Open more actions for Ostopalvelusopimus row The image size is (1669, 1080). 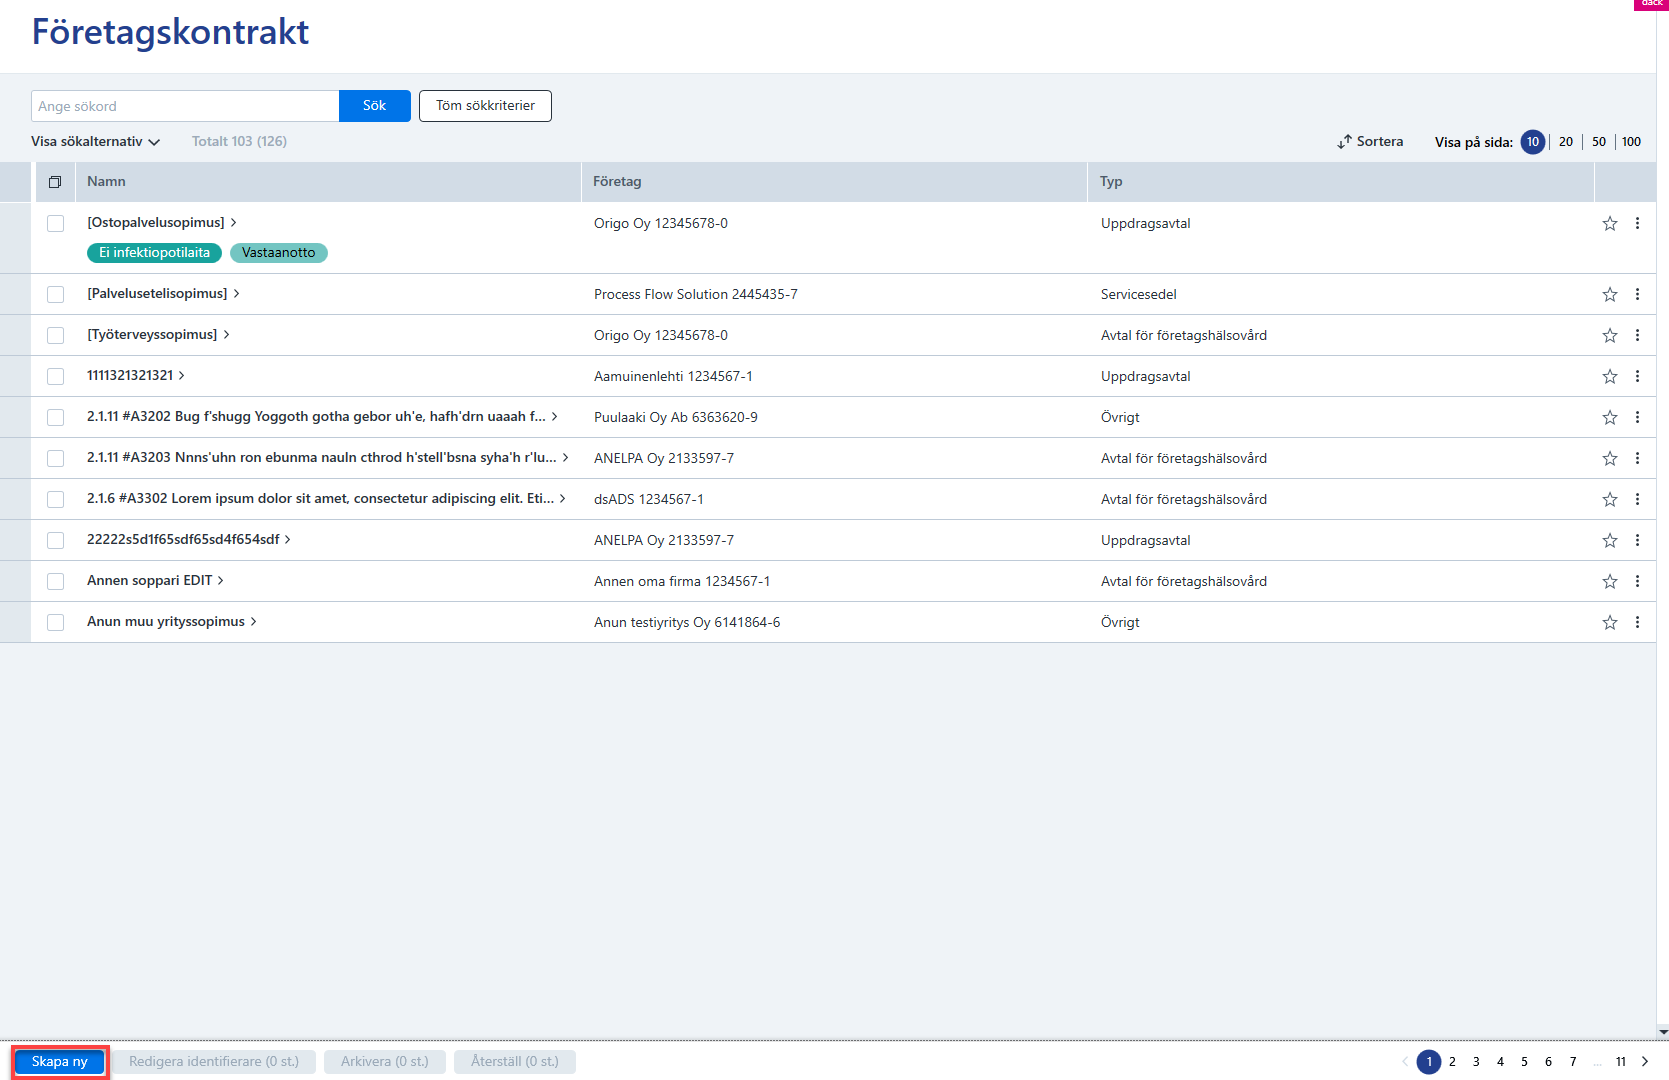coord(1637,224)
